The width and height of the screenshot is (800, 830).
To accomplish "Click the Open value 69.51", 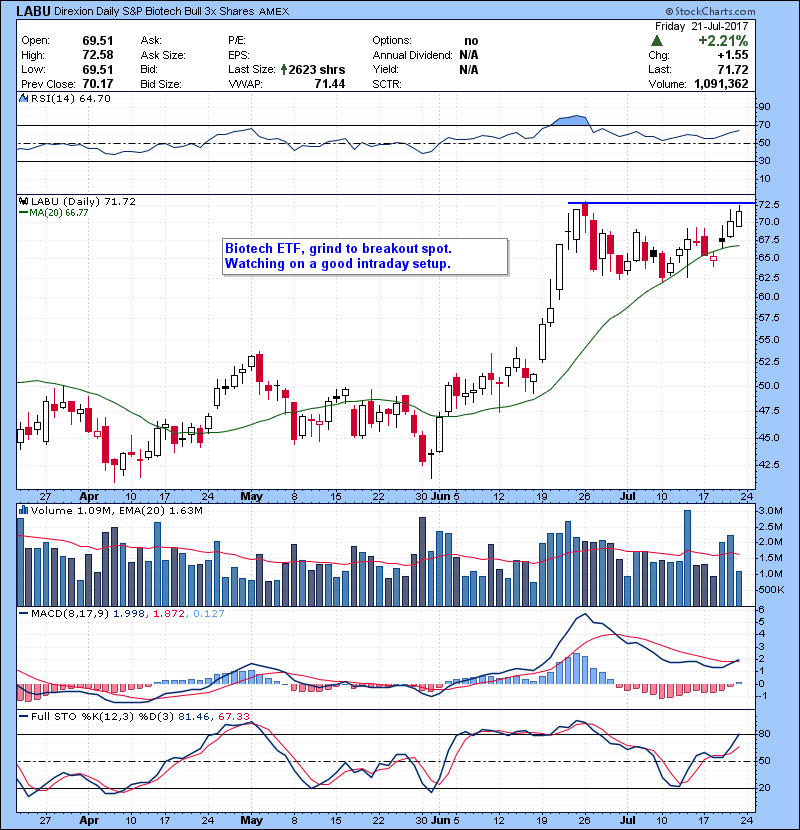I will coord(98,41).
